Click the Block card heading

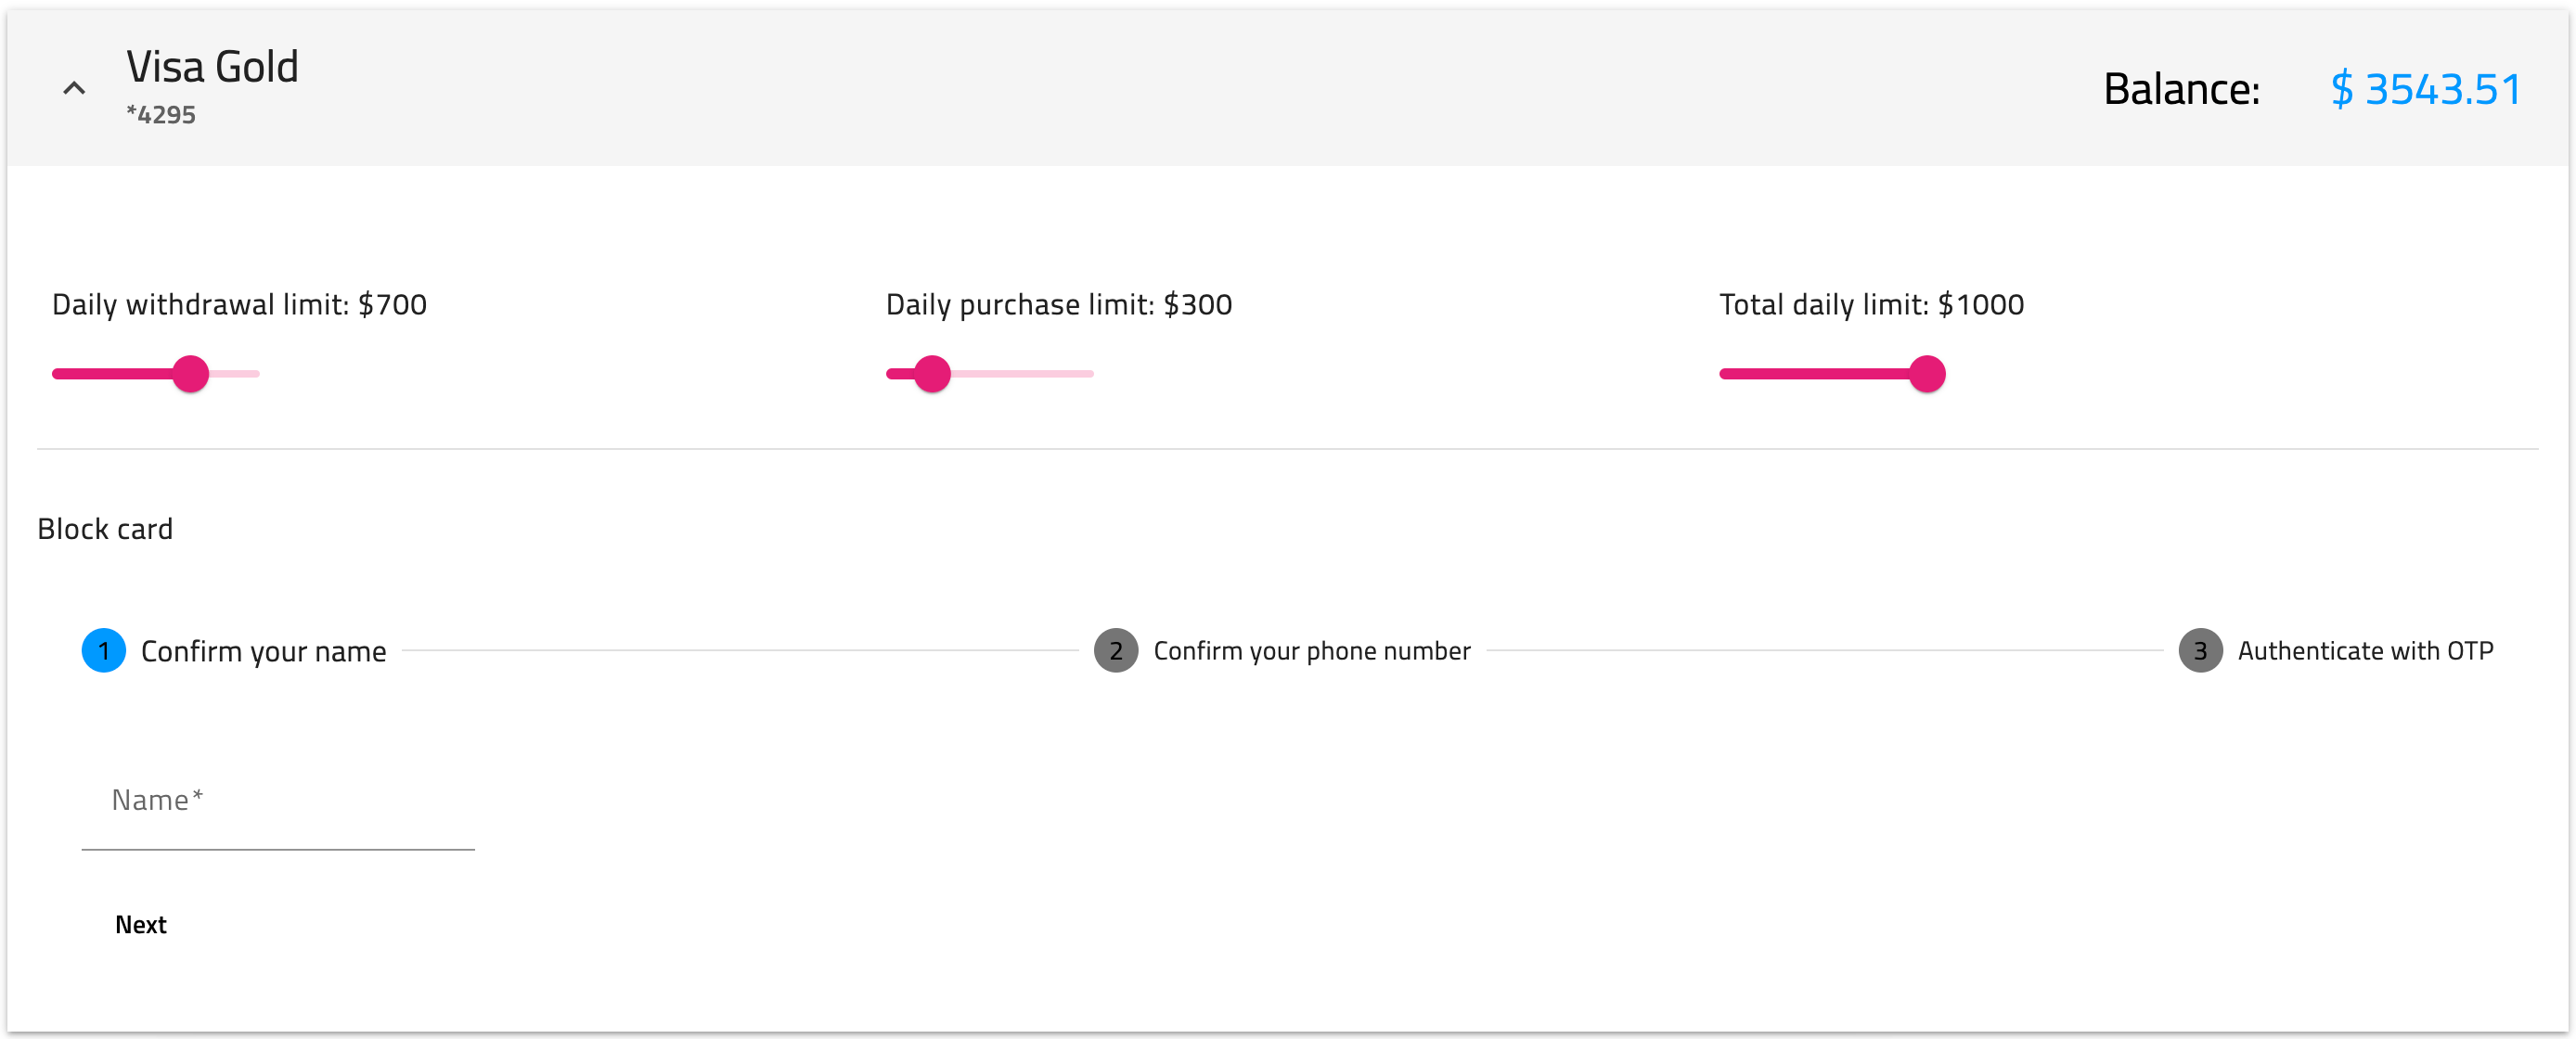pos(105,529)
